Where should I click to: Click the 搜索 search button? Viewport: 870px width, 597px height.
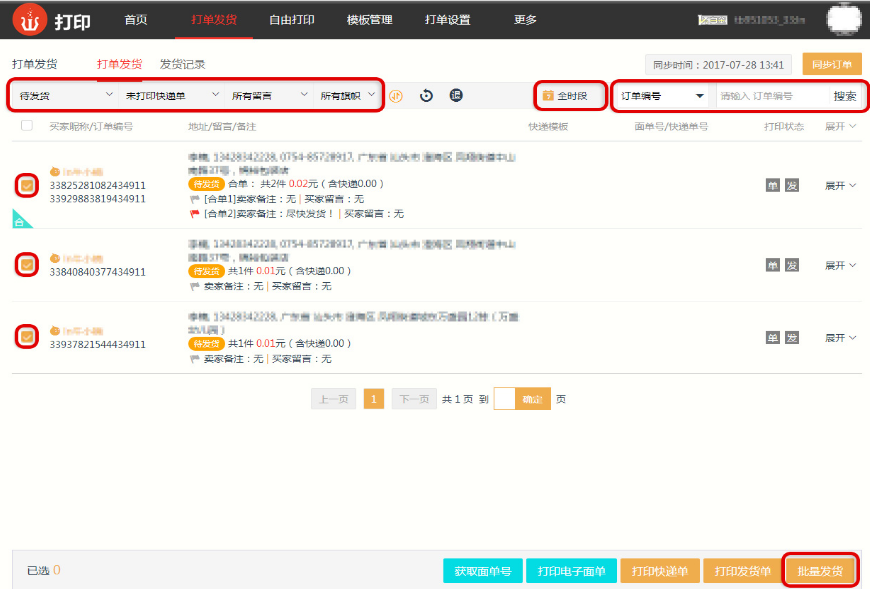point(845,96)
